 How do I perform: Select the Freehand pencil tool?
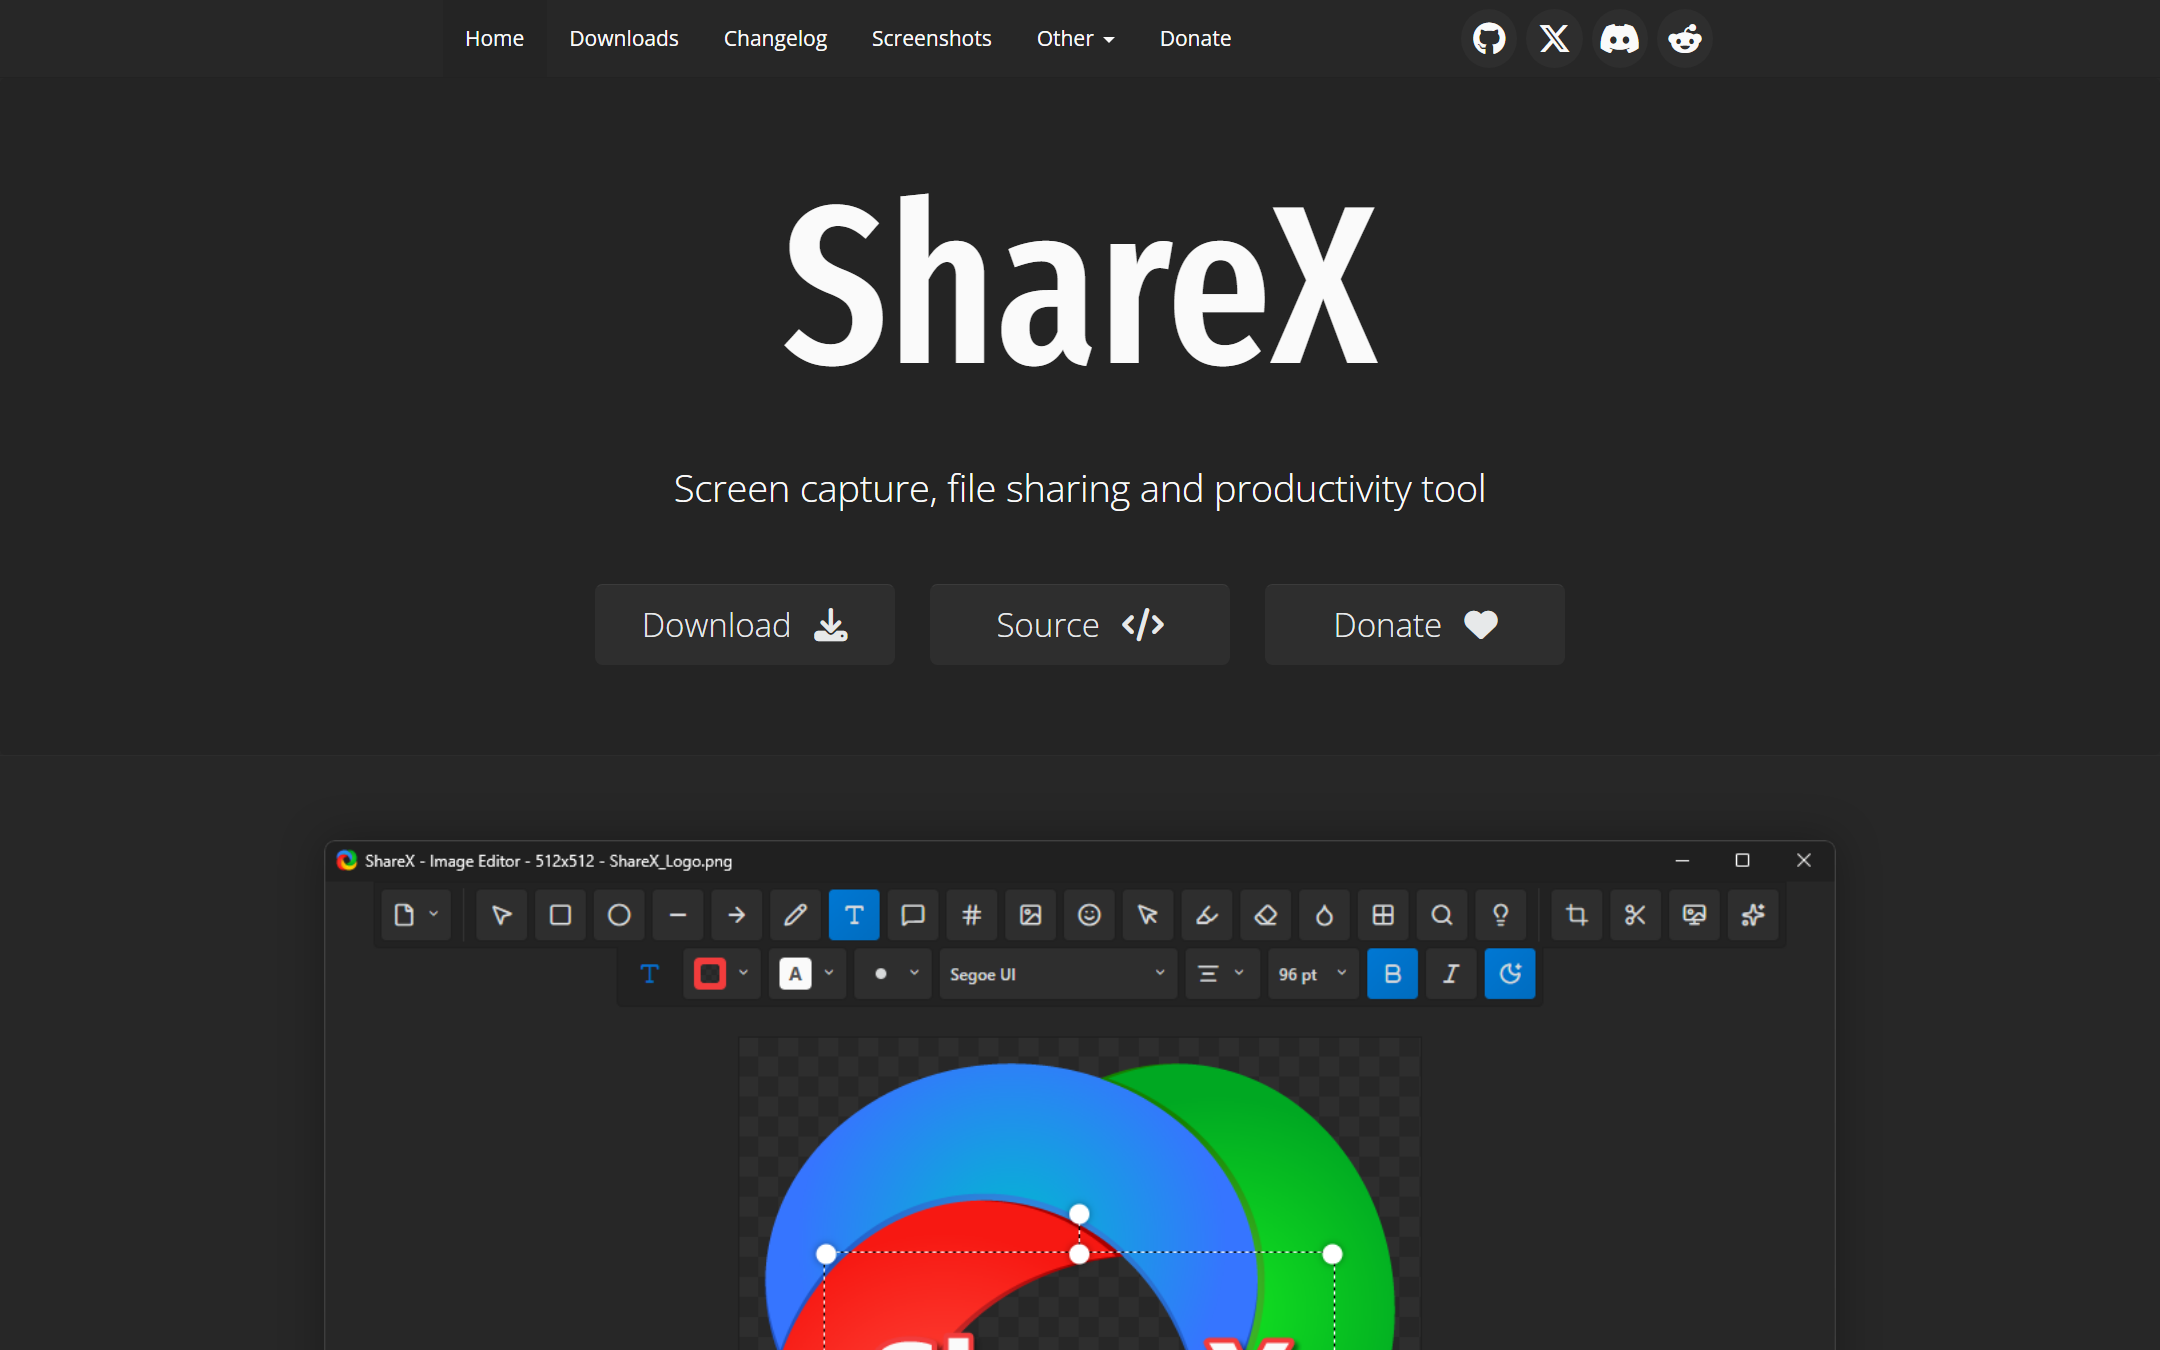coord(796,915)
